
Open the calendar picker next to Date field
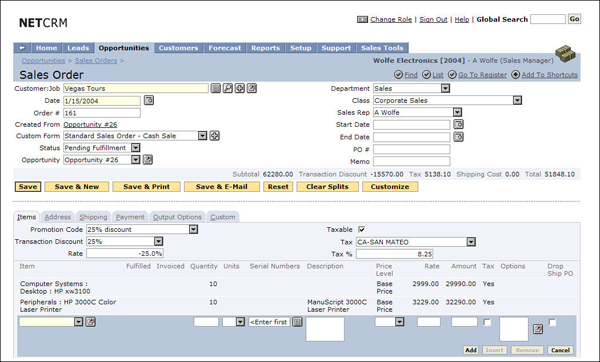click(149, 101)
